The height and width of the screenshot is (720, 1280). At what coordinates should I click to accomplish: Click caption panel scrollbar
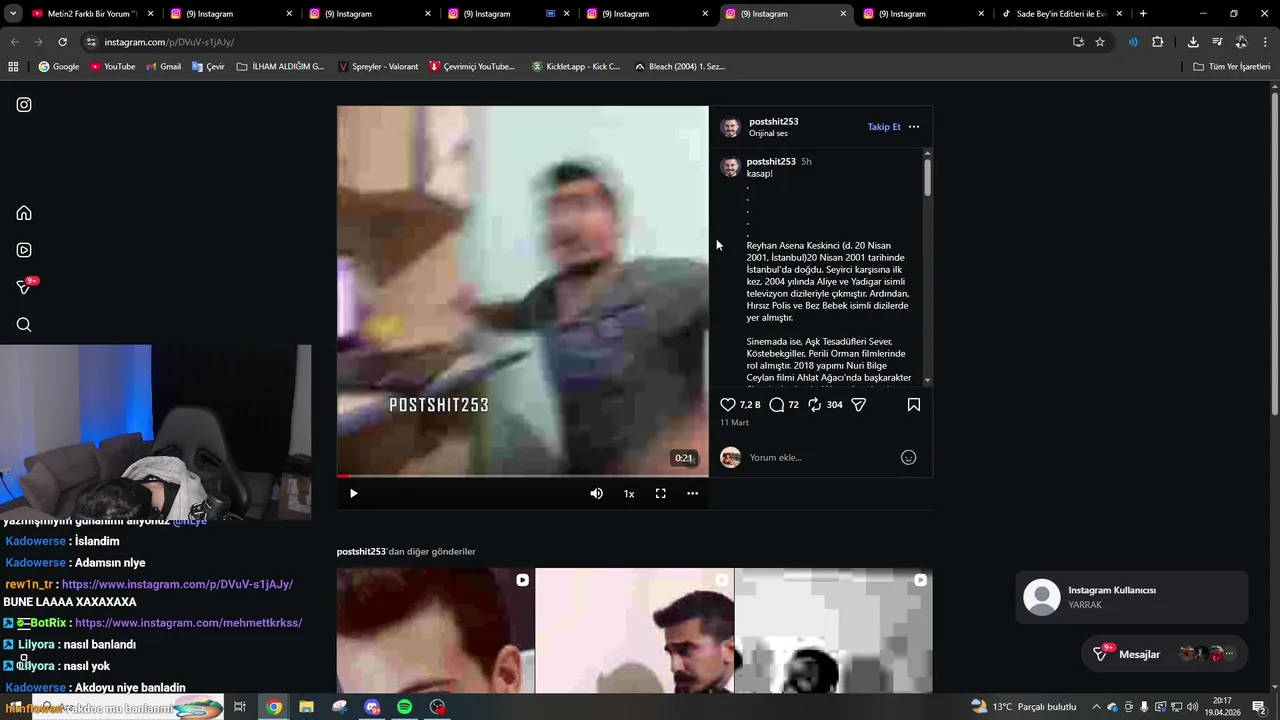(x=927, y=177)
